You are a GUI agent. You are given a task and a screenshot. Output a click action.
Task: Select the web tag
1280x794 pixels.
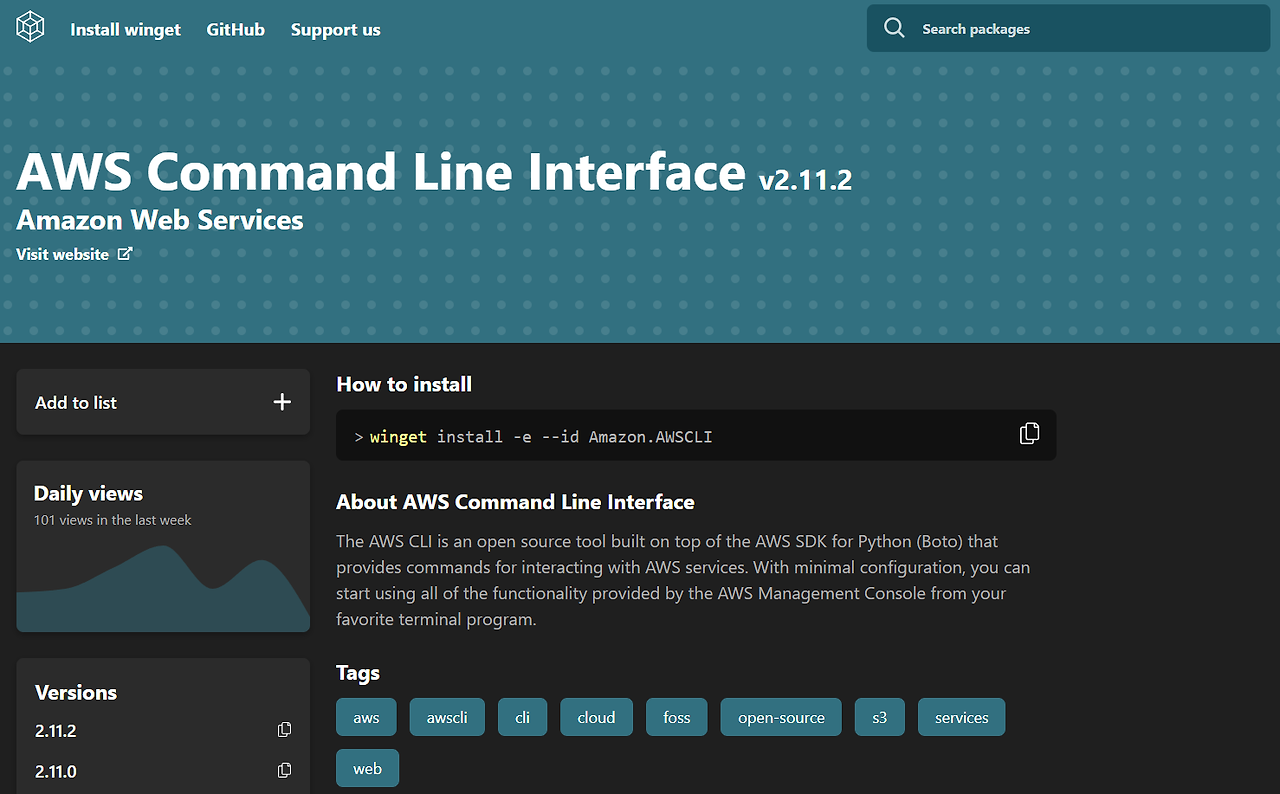click(x=367, y=768)
